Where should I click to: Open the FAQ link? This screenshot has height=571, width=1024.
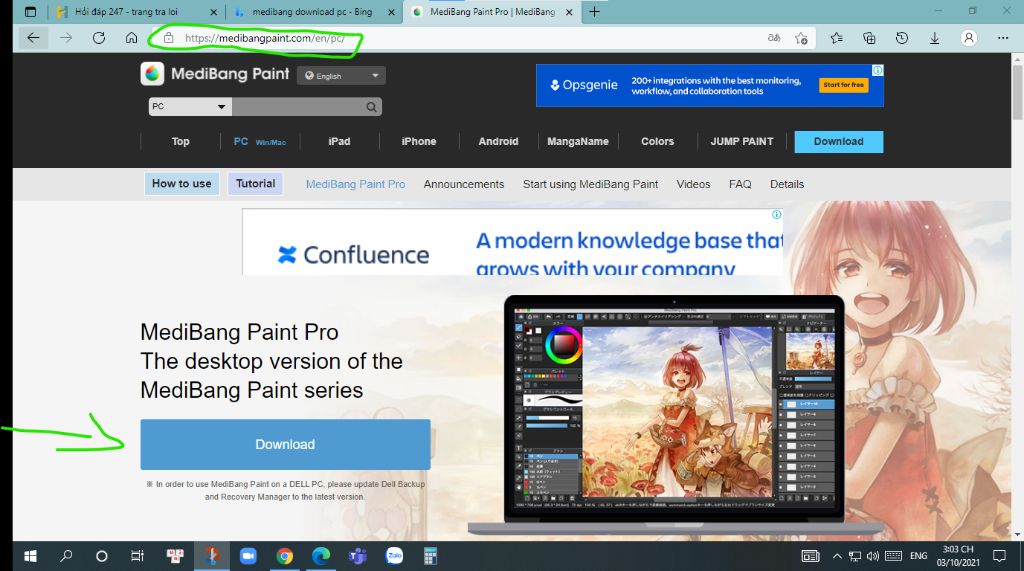(x=740, y=184)
